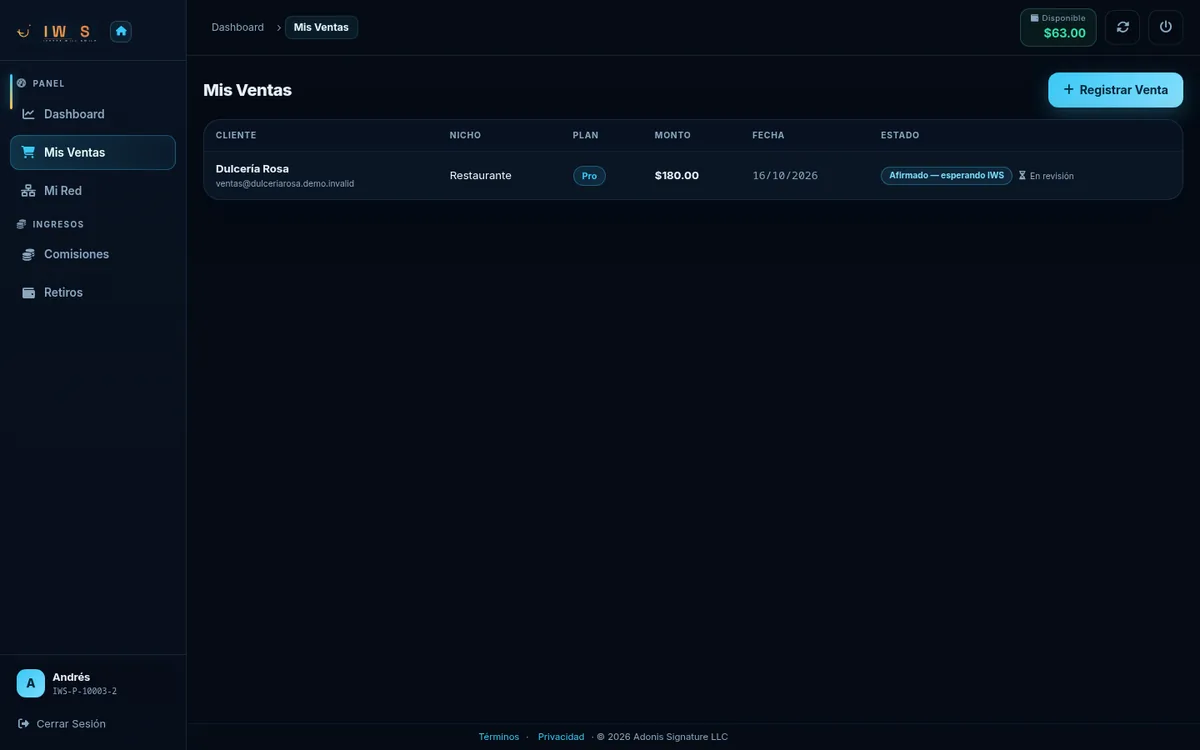Click the Comisiones coins icon
This screenshot has width=1200, height=750.
point(29,254)
